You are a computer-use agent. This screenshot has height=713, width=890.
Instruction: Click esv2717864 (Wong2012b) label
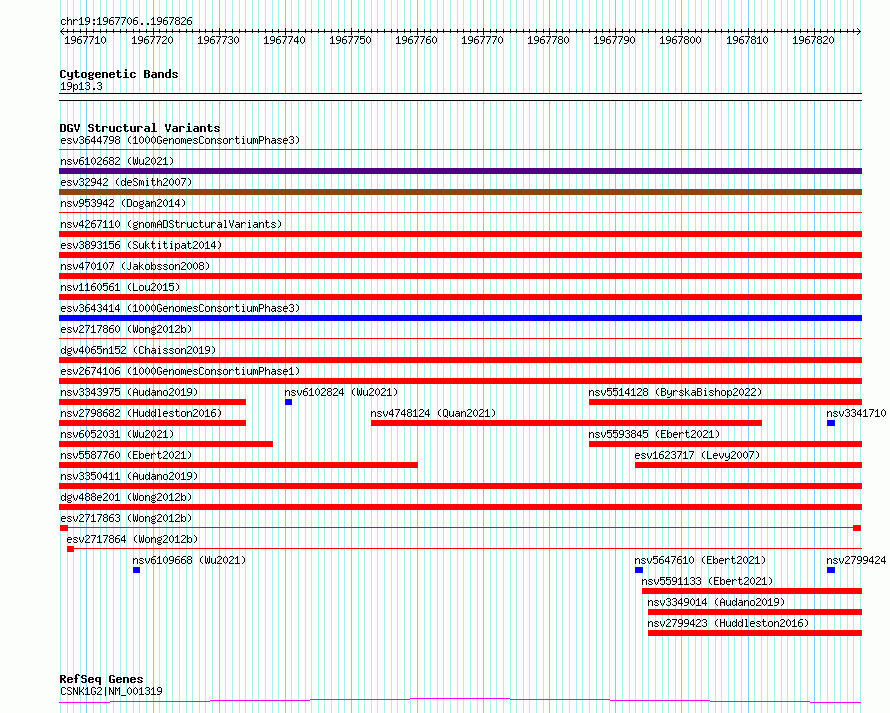(132, 539)
